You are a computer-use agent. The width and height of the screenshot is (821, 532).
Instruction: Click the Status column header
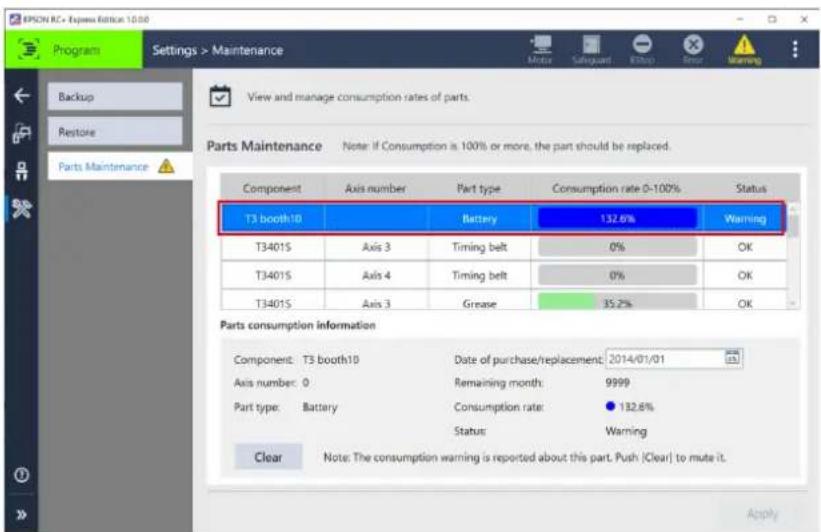[x=751, y=188]
